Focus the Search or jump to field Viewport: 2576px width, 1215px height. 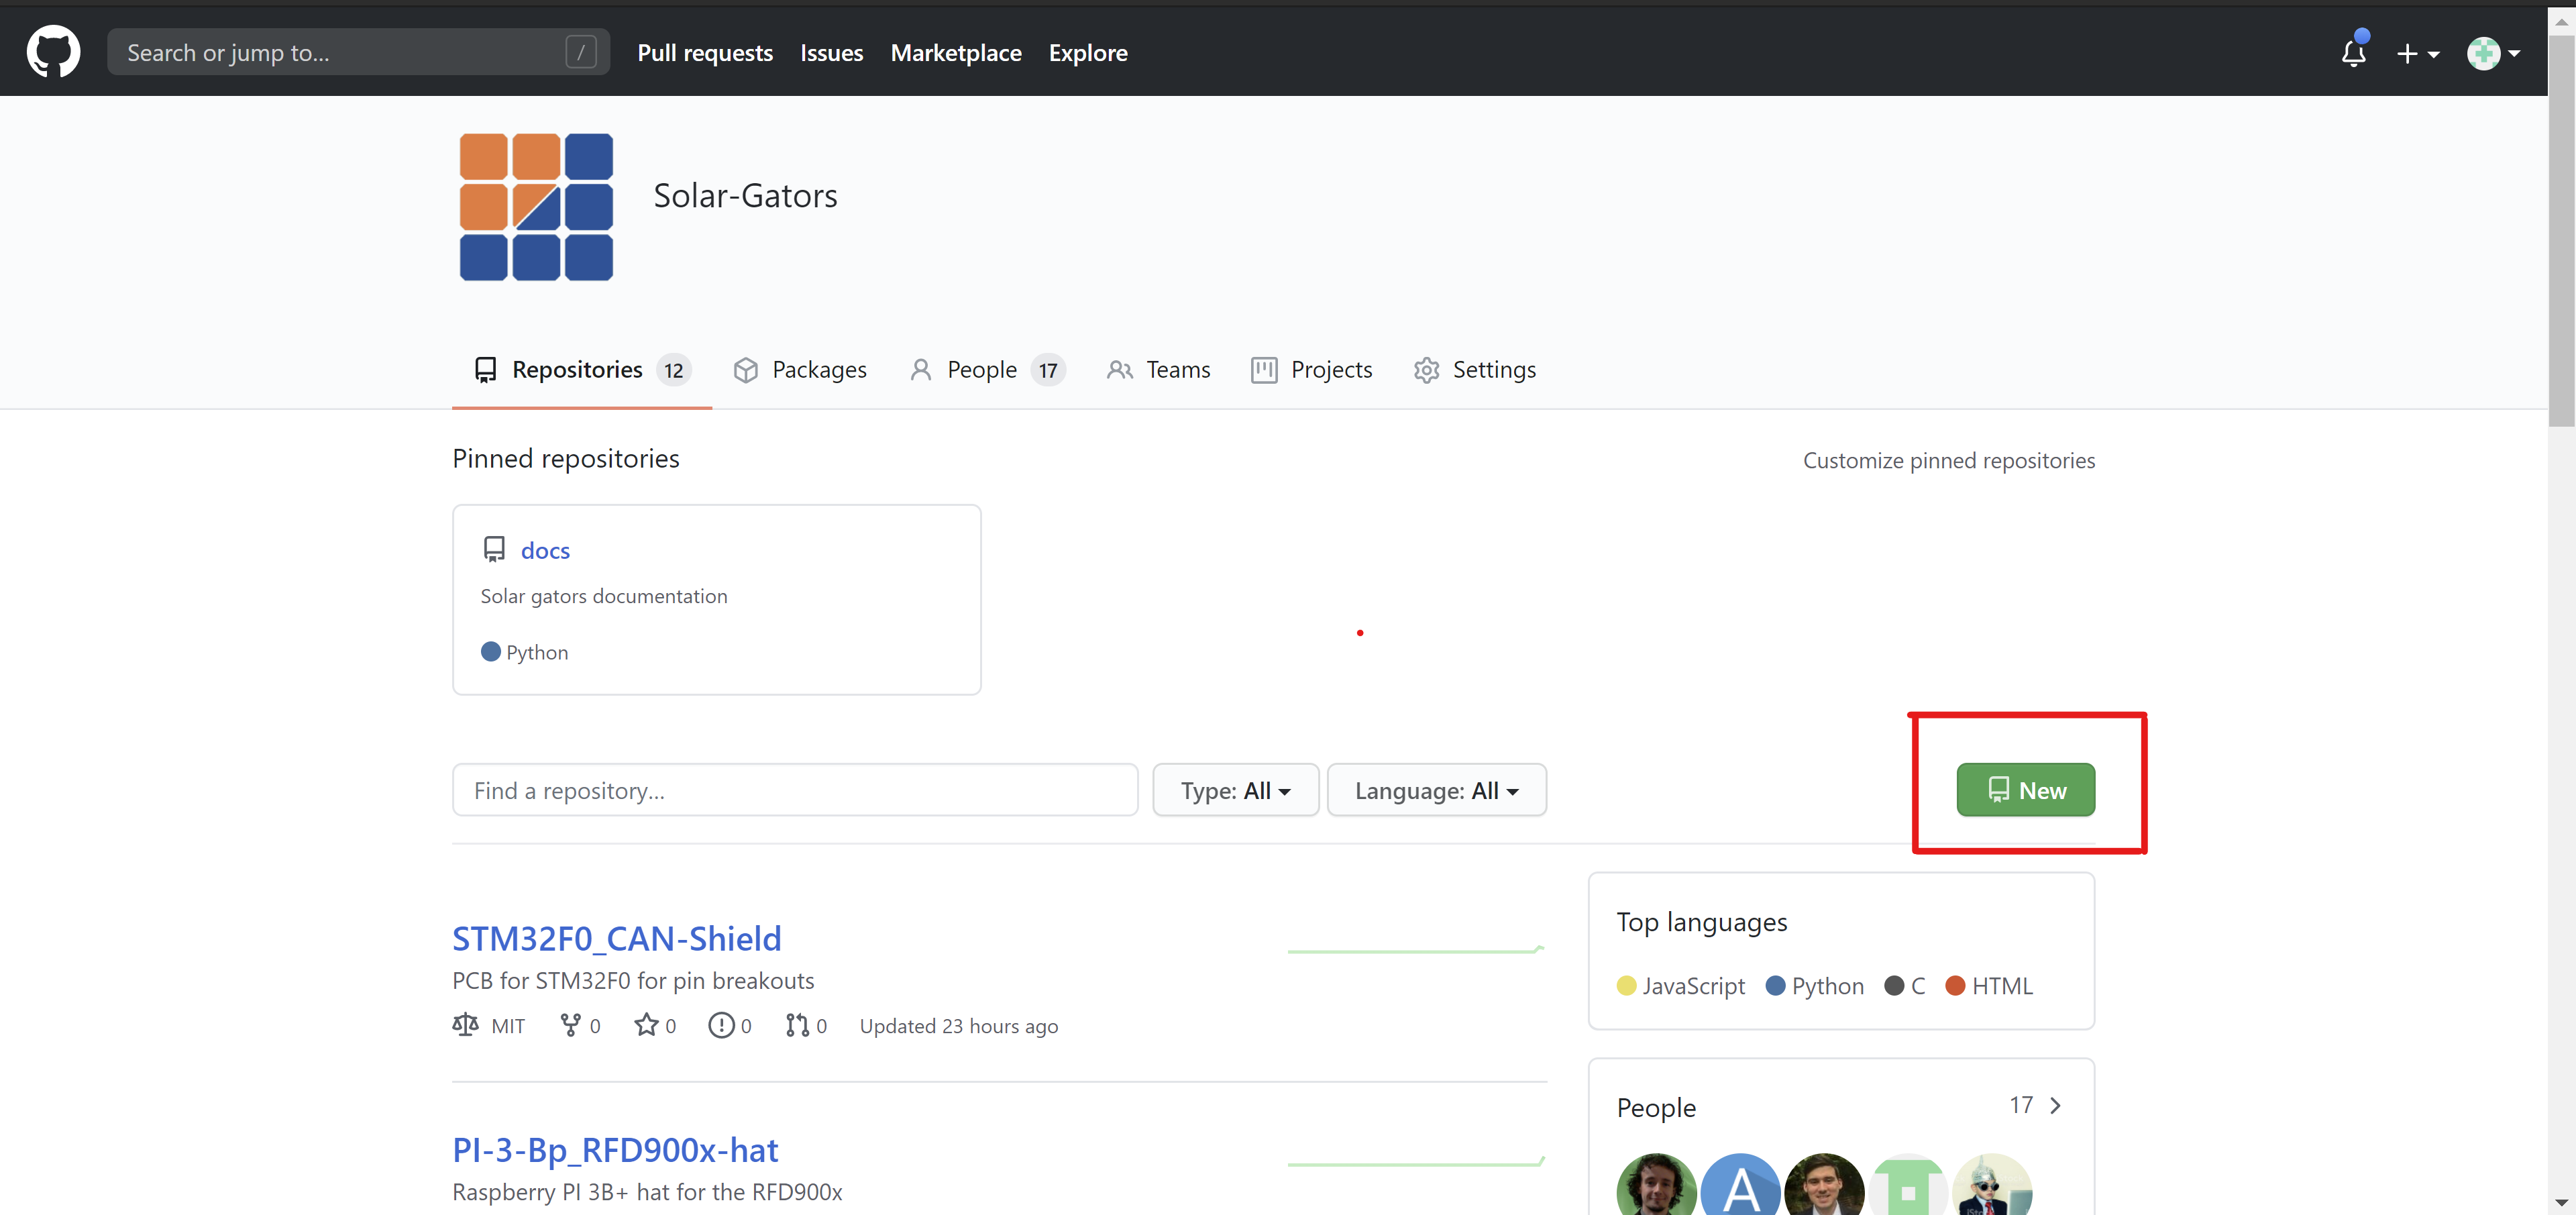point(358,52)
